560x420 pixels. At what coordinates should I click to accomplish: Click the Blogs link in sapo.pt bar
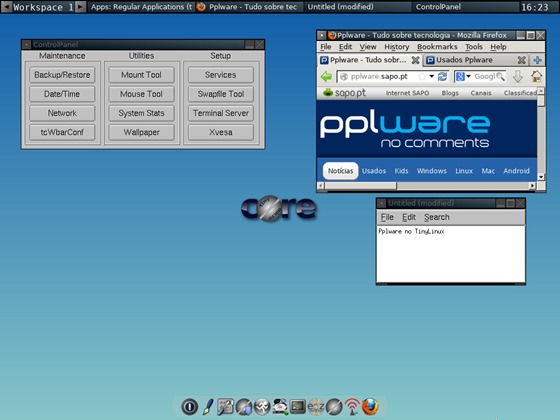(450, 93)
